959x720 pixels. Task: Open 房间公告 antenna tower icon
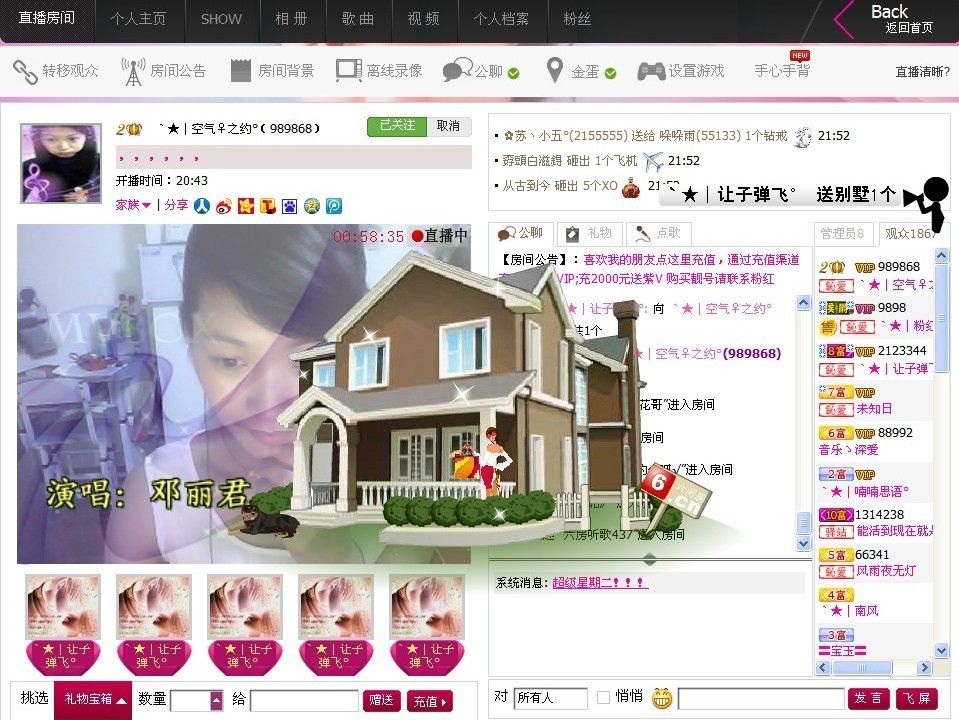tap(133, 72)
